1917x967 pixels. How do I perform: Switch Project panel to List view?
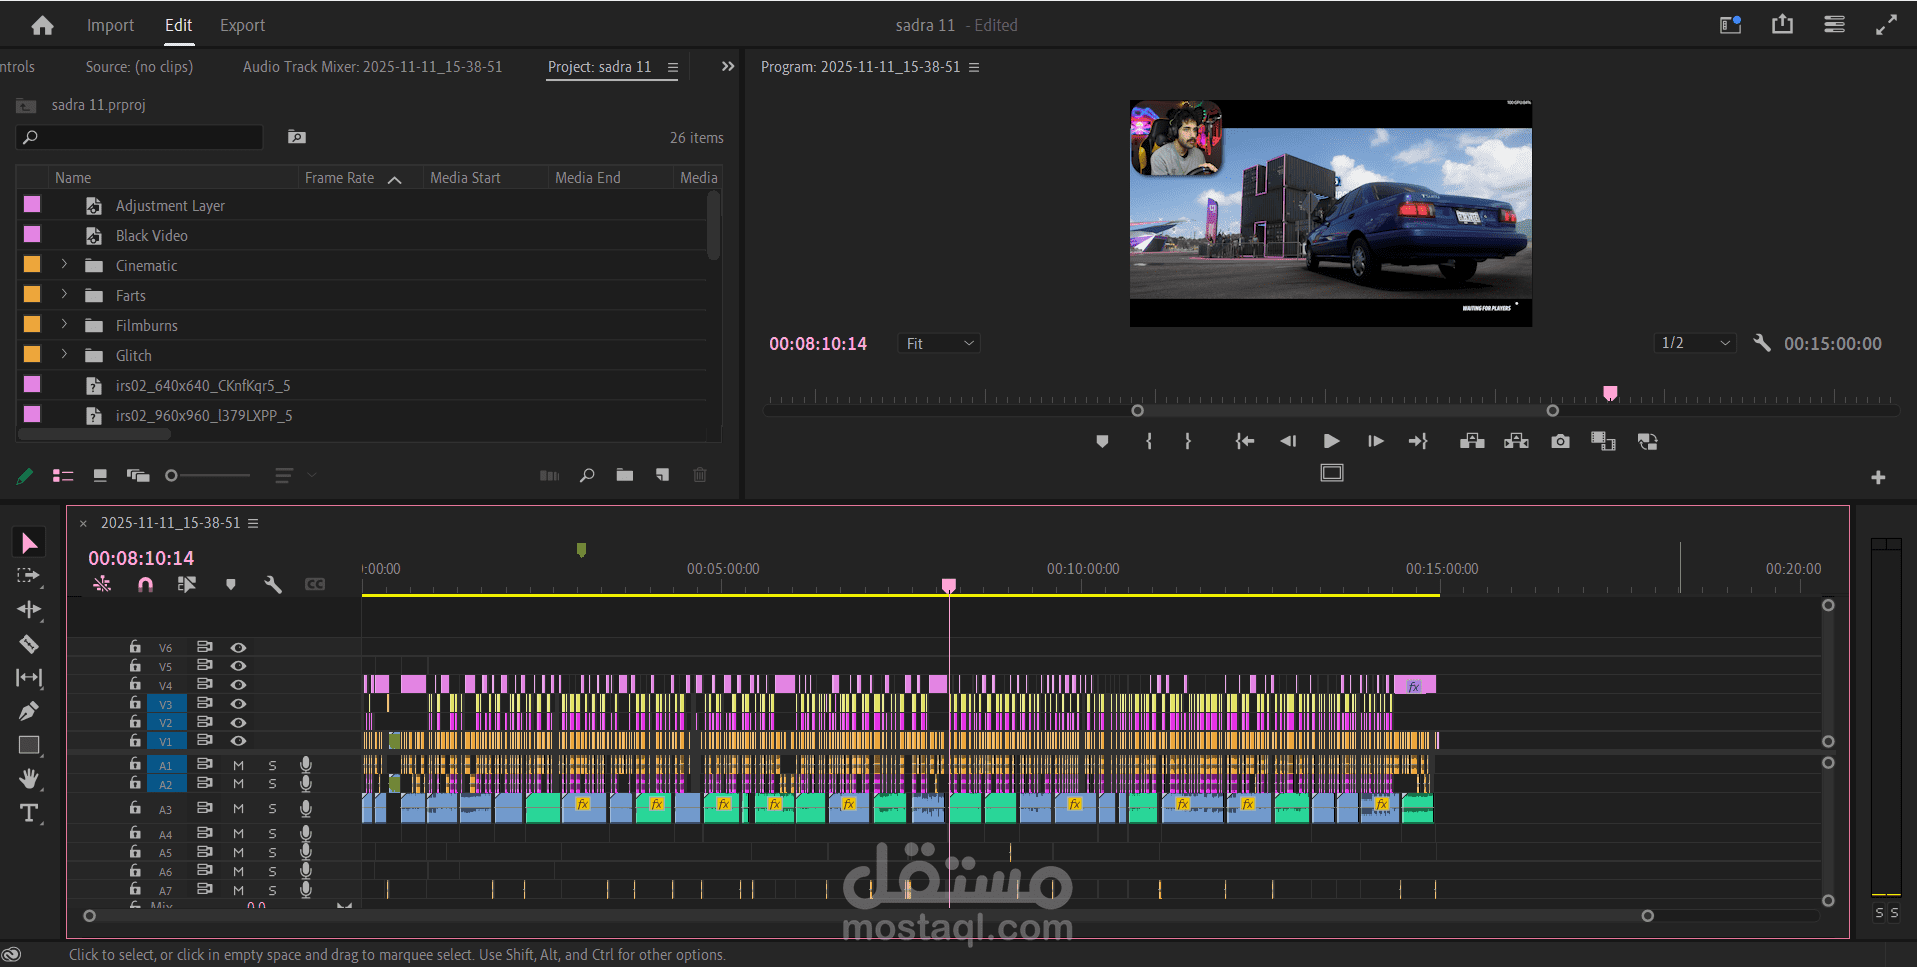(63, 476)
